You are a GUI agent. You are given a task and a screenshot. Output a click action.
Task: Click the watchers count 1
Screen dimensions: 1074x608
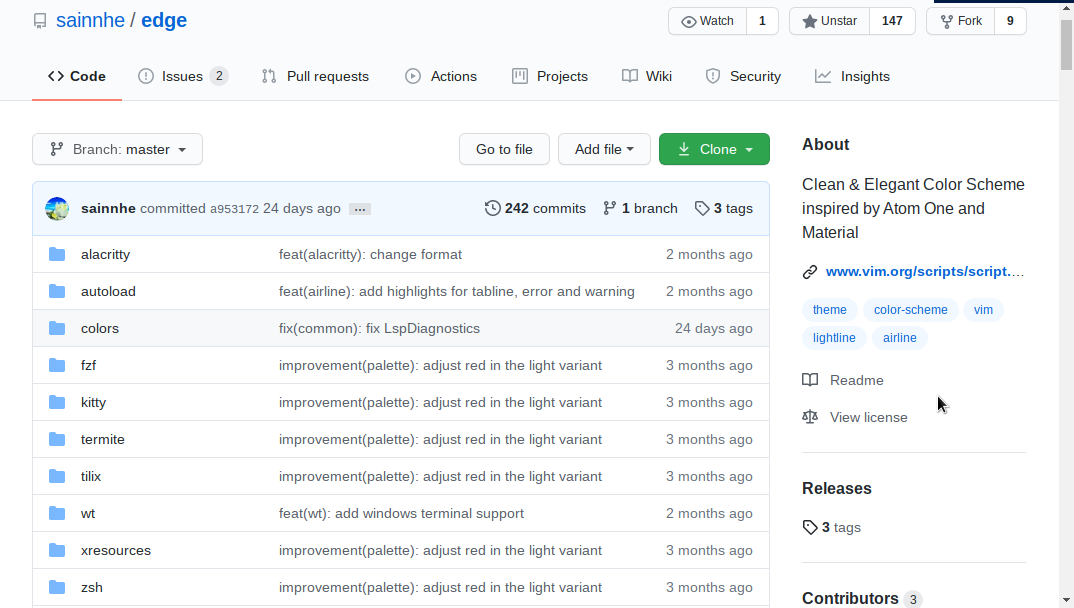pyautogui.click(x=762, y=21)
